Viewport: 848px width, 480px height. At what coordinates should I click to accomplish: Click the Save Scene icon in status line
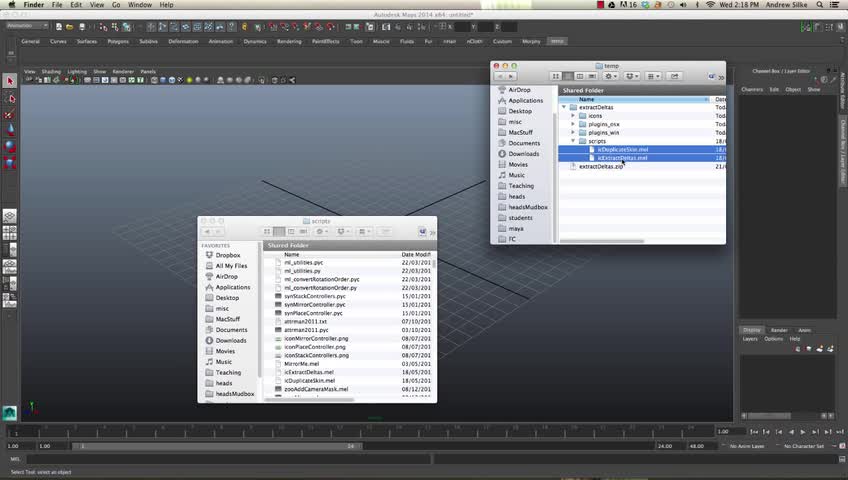click(82, 26)
